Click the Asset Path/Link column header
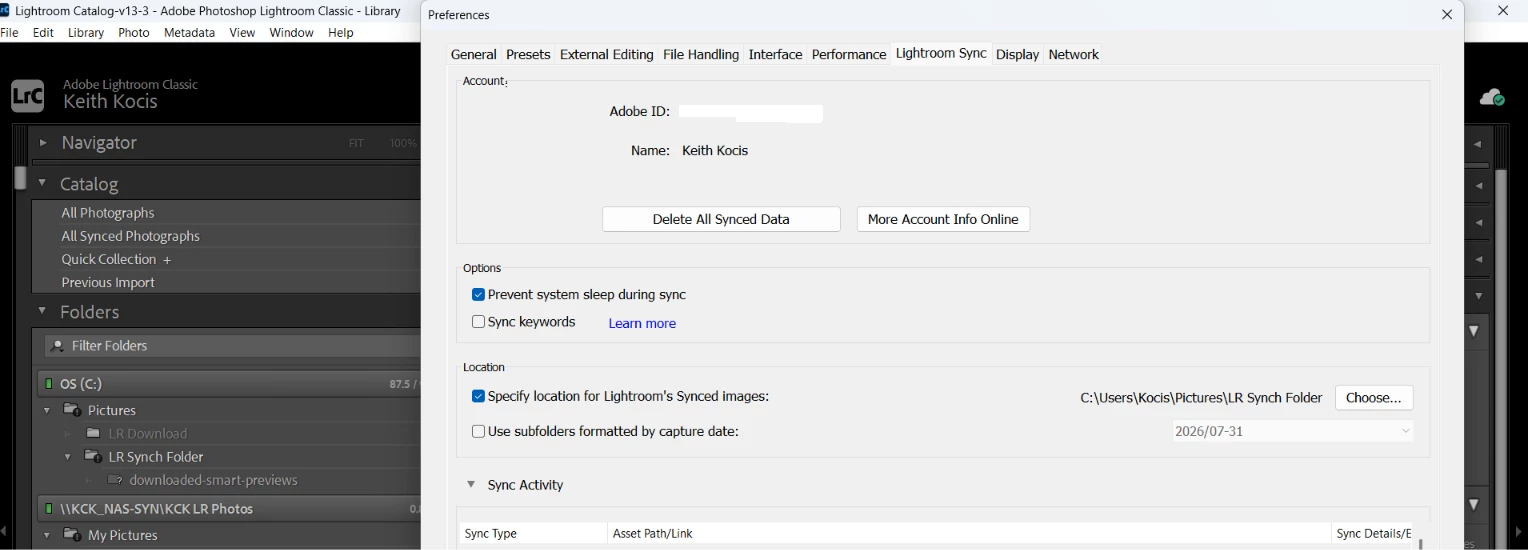 click(x=969, y=534)
